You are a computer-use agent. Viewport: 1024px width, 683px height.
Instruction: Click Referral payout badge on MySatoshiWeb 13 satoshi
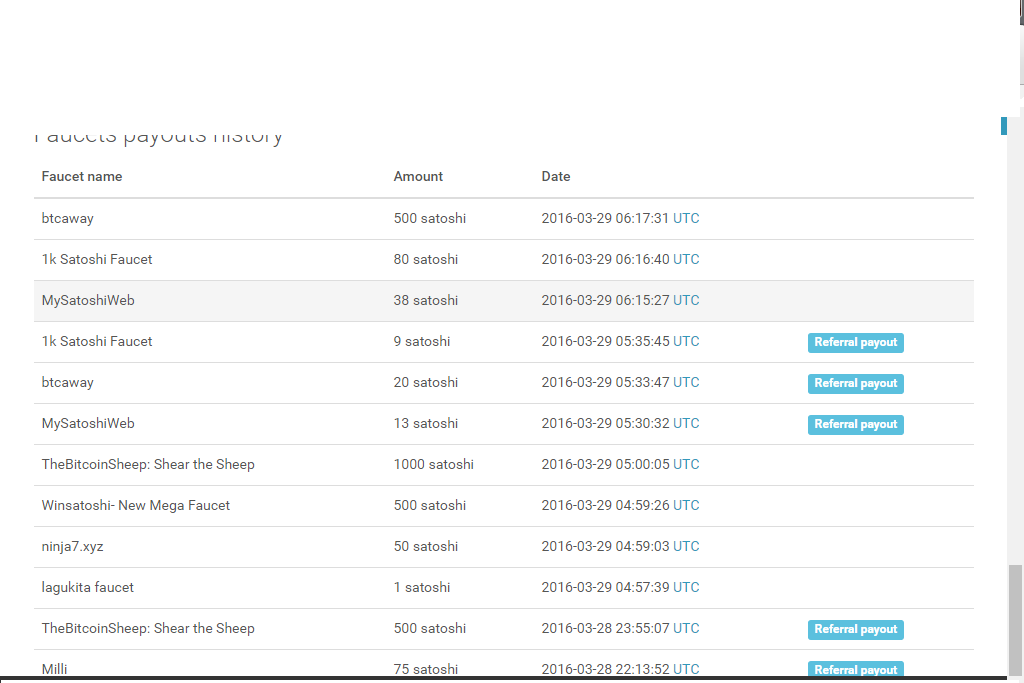[855, 424]
